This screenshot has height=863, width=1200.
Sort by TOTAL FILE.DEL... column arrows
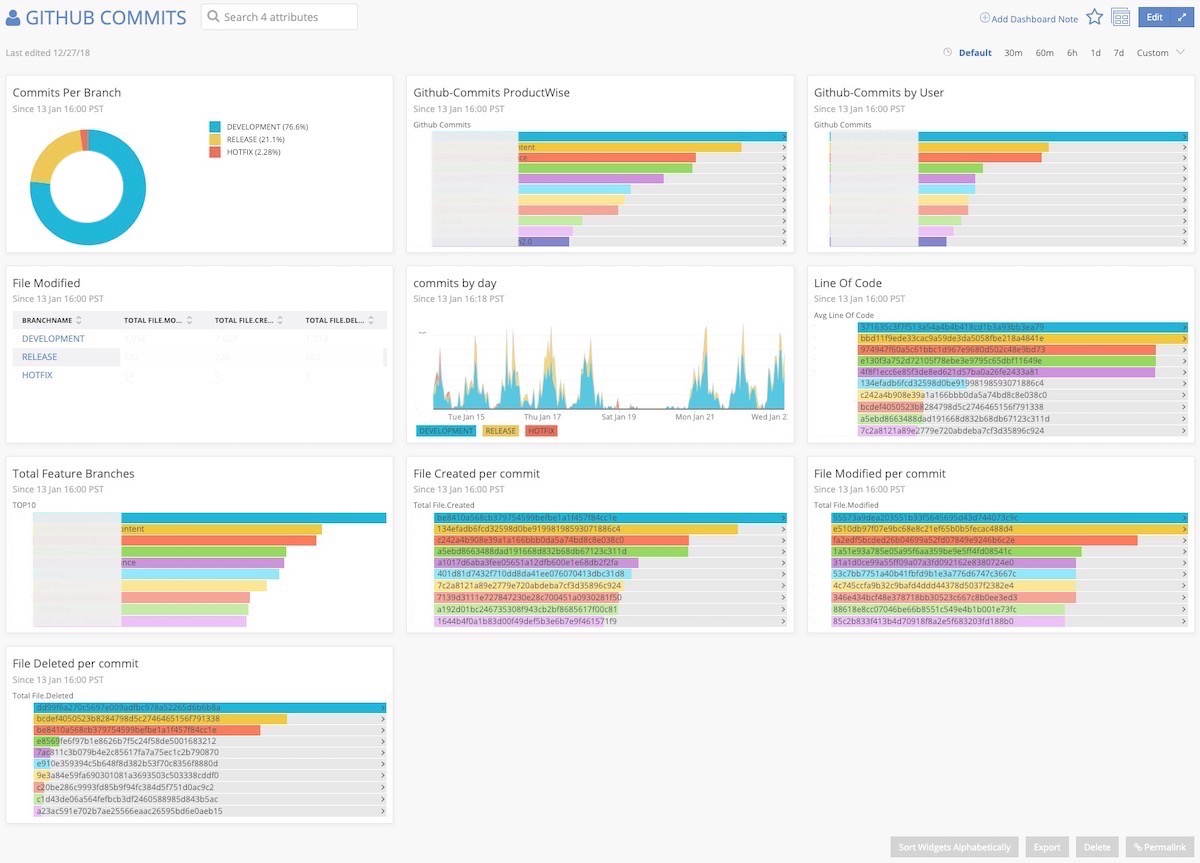click(372, 321)
